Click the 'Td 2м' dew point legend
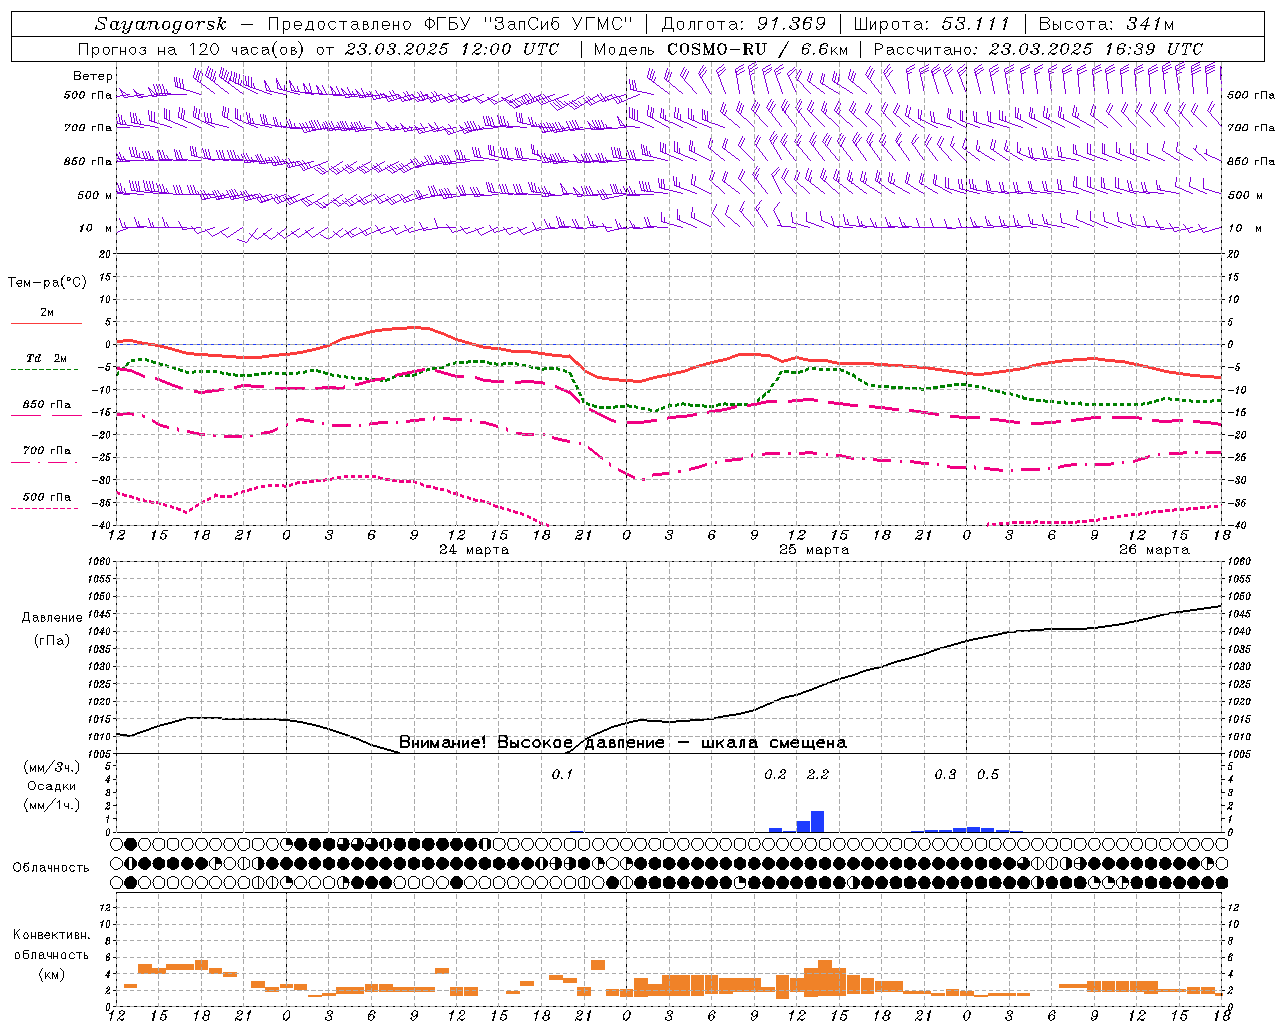1280x1024 pixels. [46, 362]
